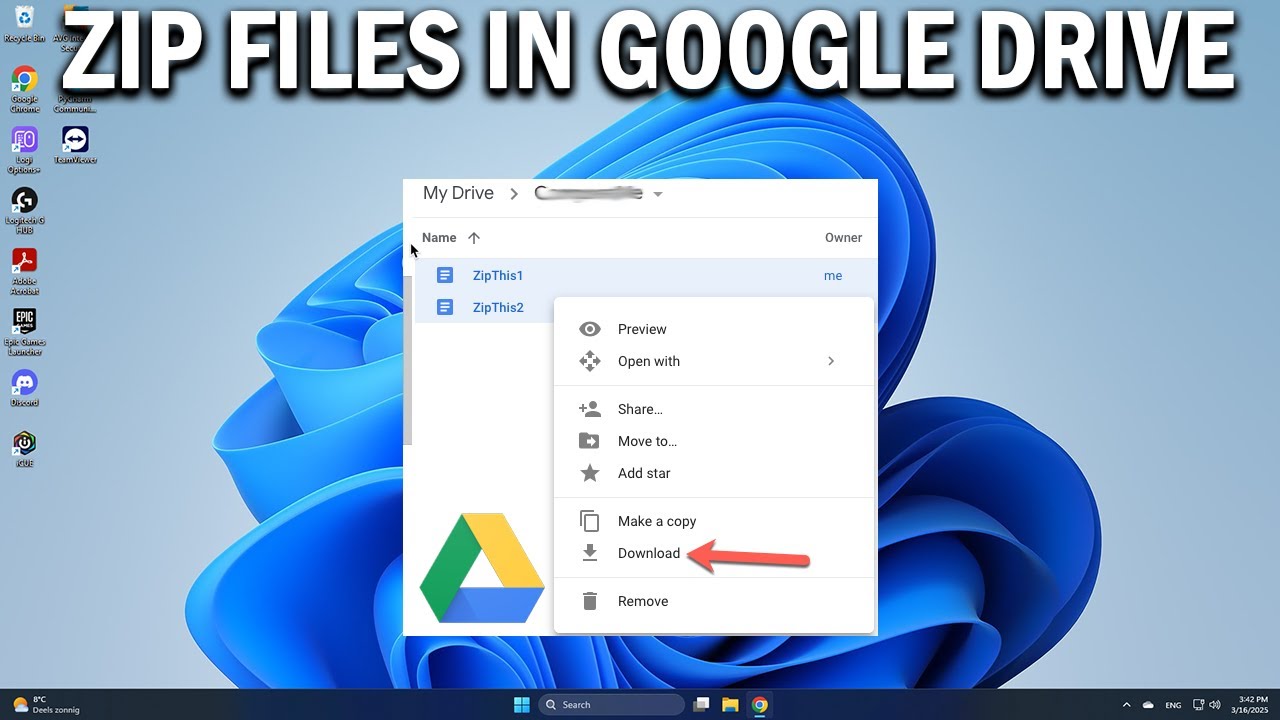This screenshot has height=720, width=1280.
Task: Go to My Drive breadcrumb
Action: pyautogui.click(x=458, y=193)
